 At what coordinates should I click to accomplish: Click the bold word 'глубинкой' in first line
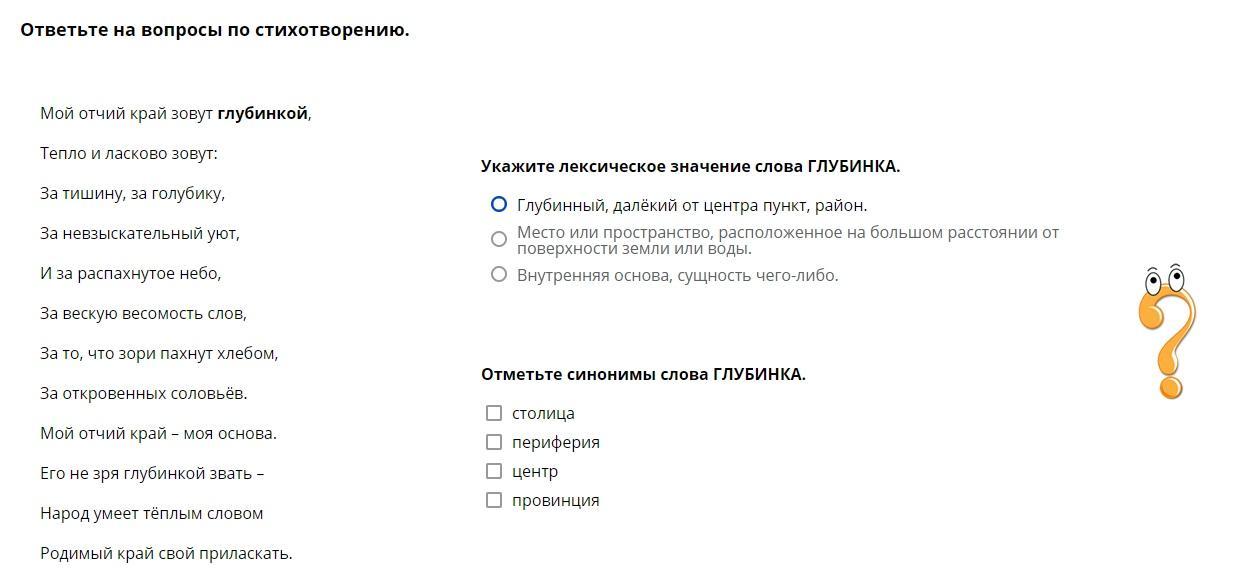262,114
